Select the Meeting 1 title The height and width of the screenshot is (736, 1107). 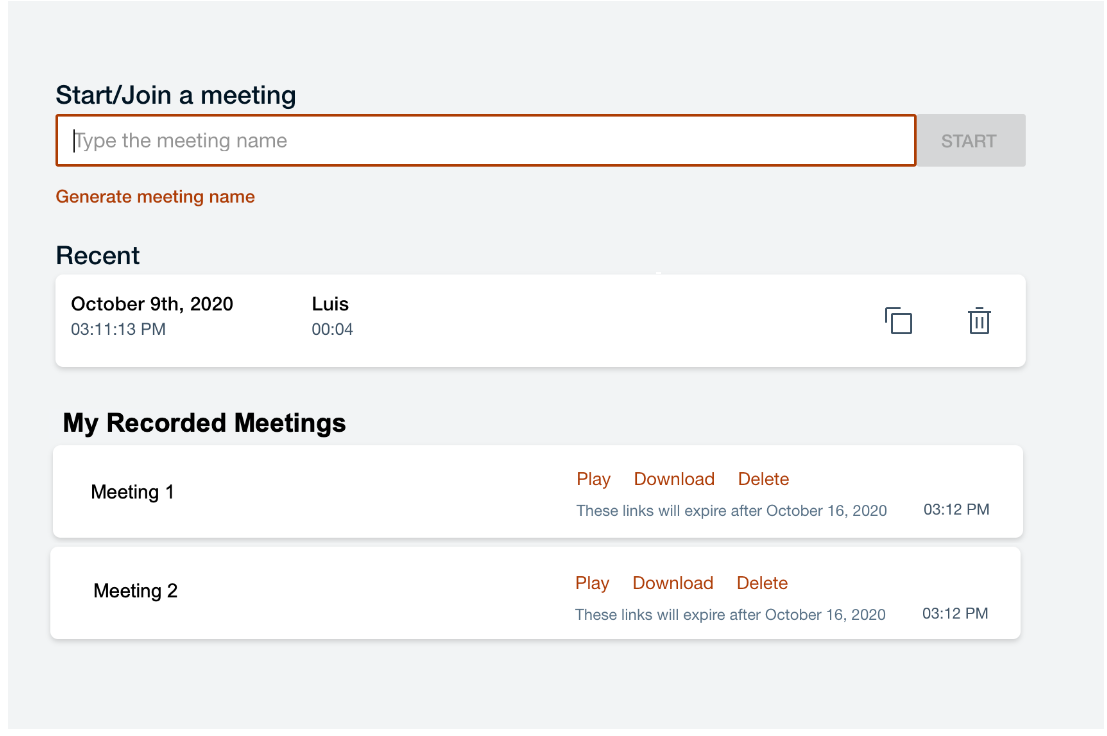click(132, 492)
